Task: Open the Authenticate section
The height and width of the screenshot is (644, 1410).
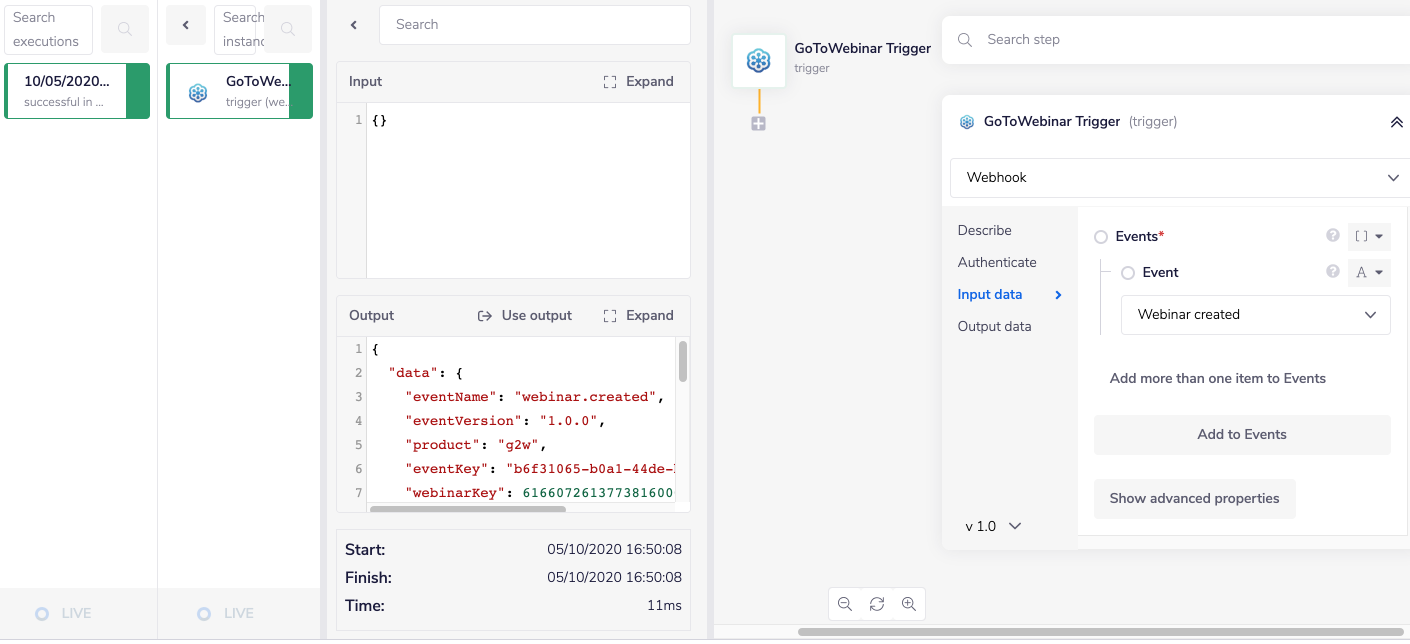Action: coord(997,262)
